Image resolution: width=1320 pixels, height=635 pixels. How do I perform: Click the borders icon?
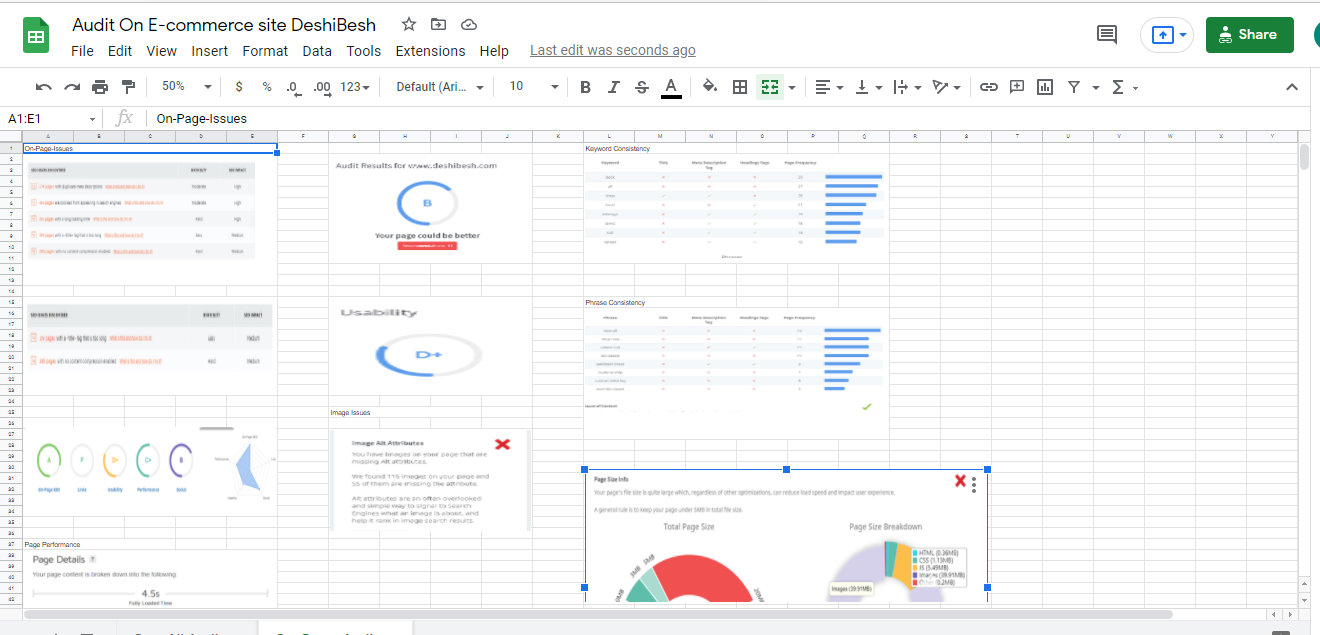point(740,87)
